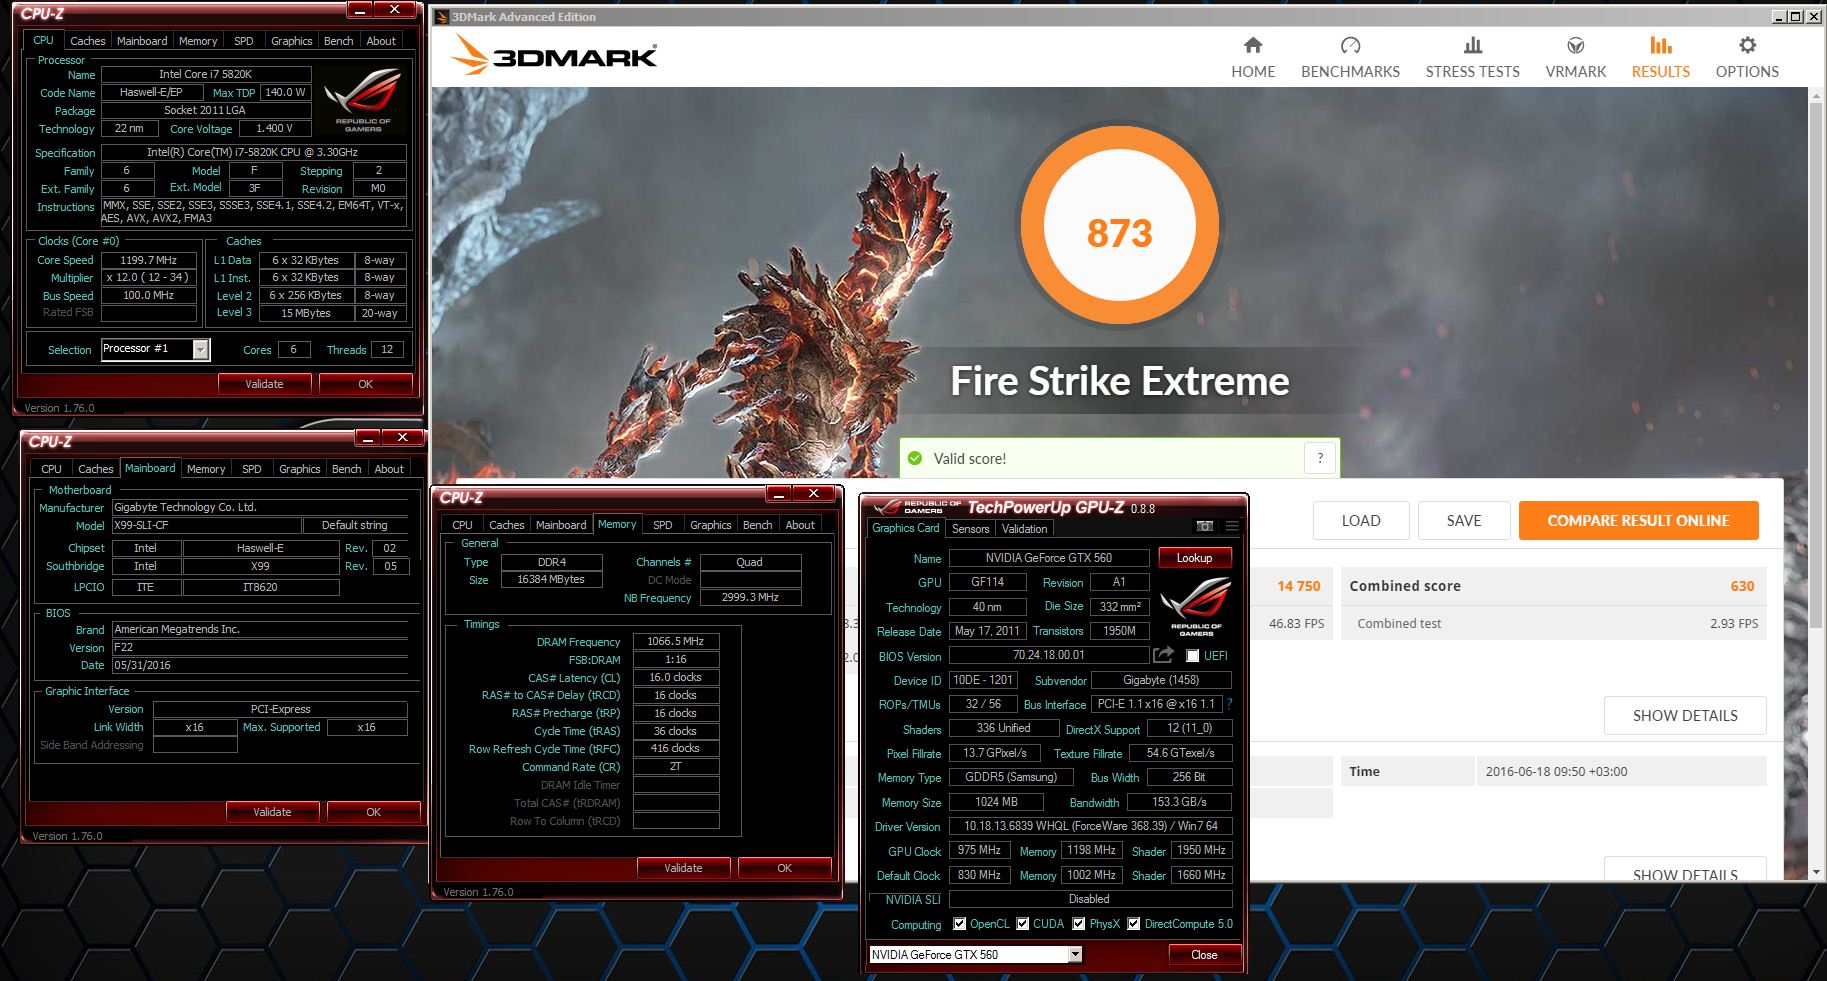Open the SPD tab in top CPU-Z window
This screenshot has height=981, width=1827.
(x=243, y=41)
